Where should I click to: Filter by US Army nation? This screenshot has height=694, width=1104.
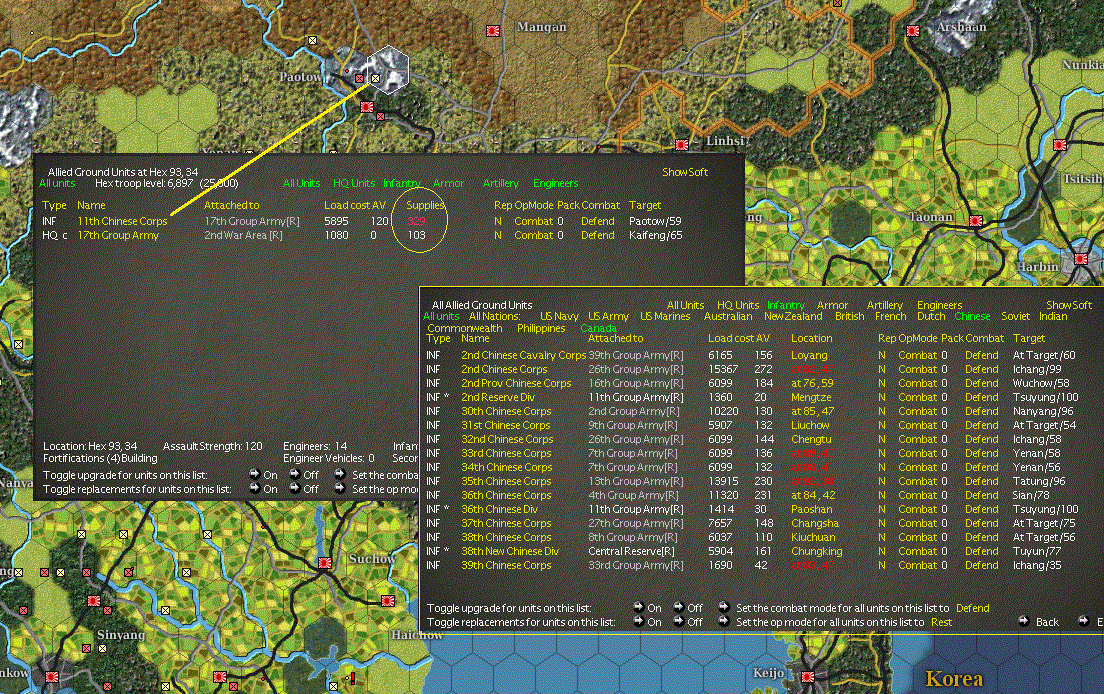(x=608, y=317)
